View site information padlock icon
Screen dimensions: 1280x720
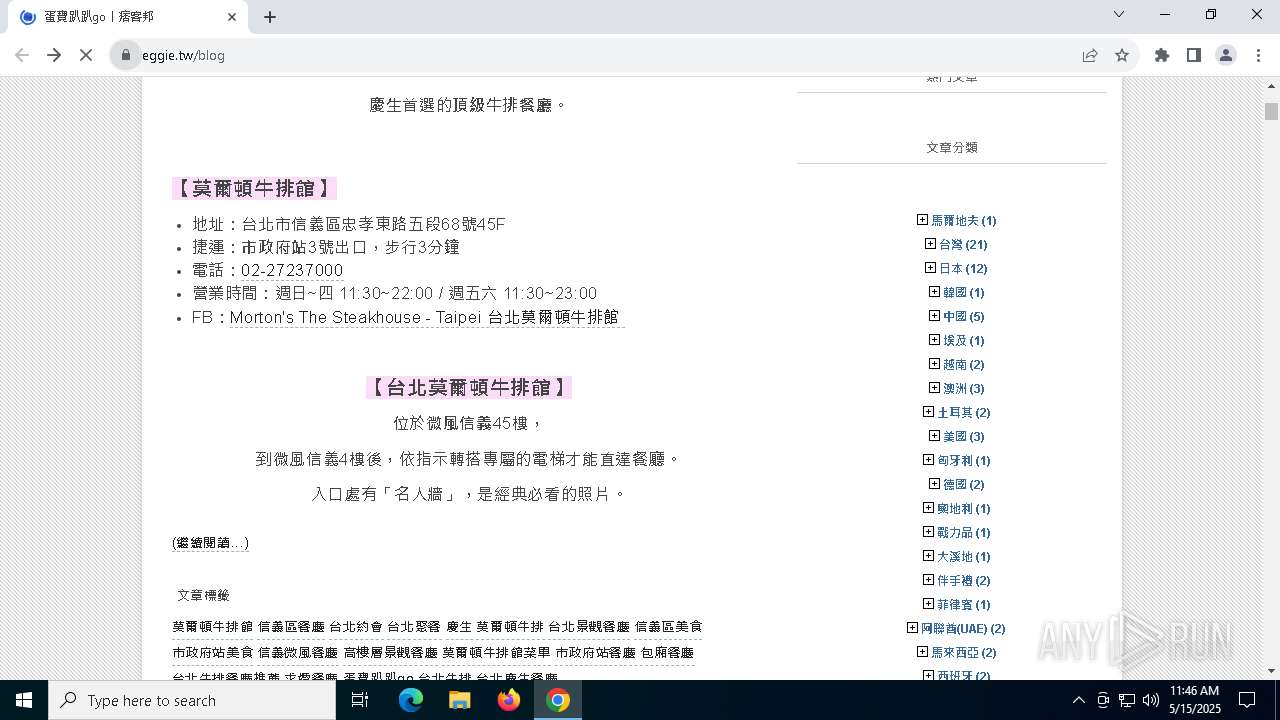coord(126,55)
